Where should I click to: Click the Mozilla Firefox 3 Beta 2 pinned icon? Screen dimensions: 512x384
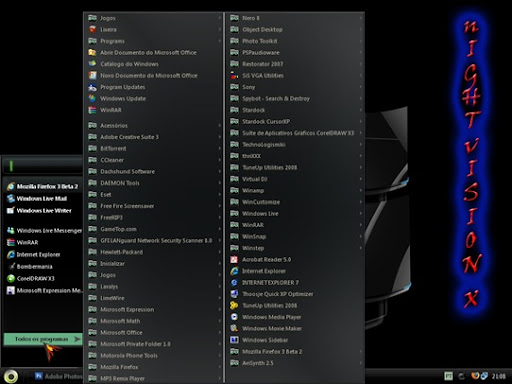(11, 187)
